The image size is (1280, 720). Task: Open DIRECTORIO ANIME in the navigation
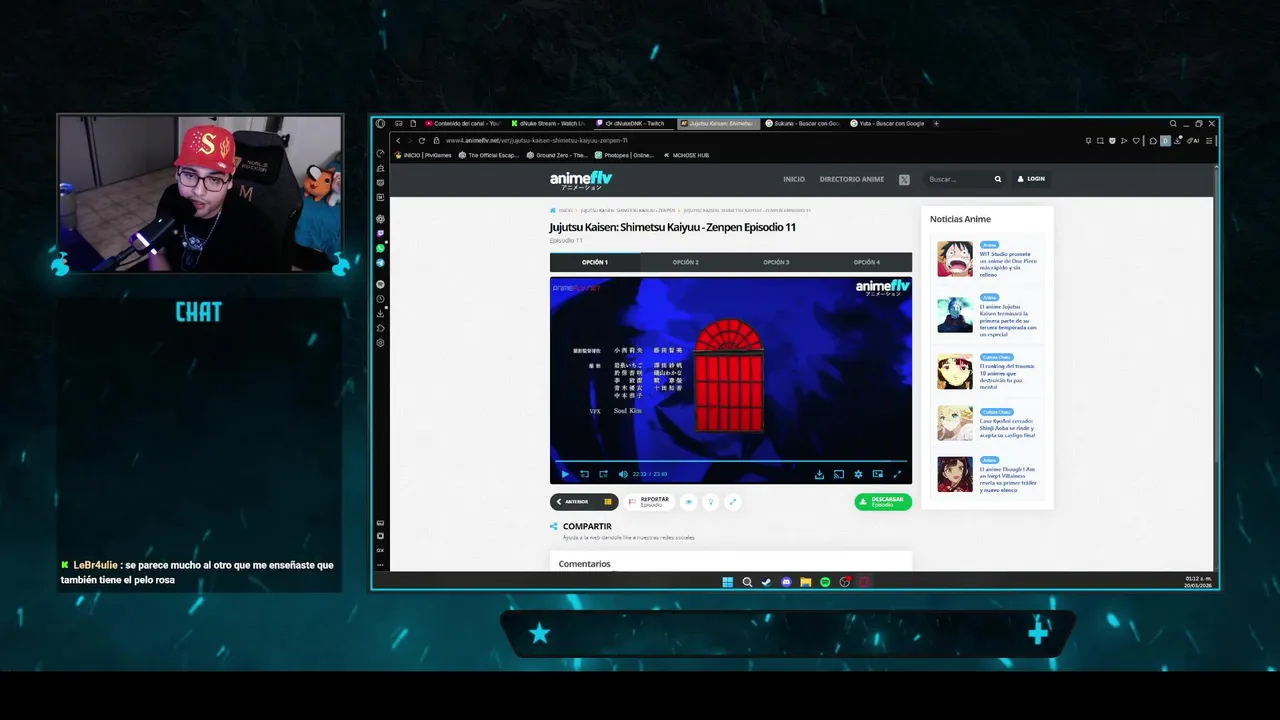(852, 179)
